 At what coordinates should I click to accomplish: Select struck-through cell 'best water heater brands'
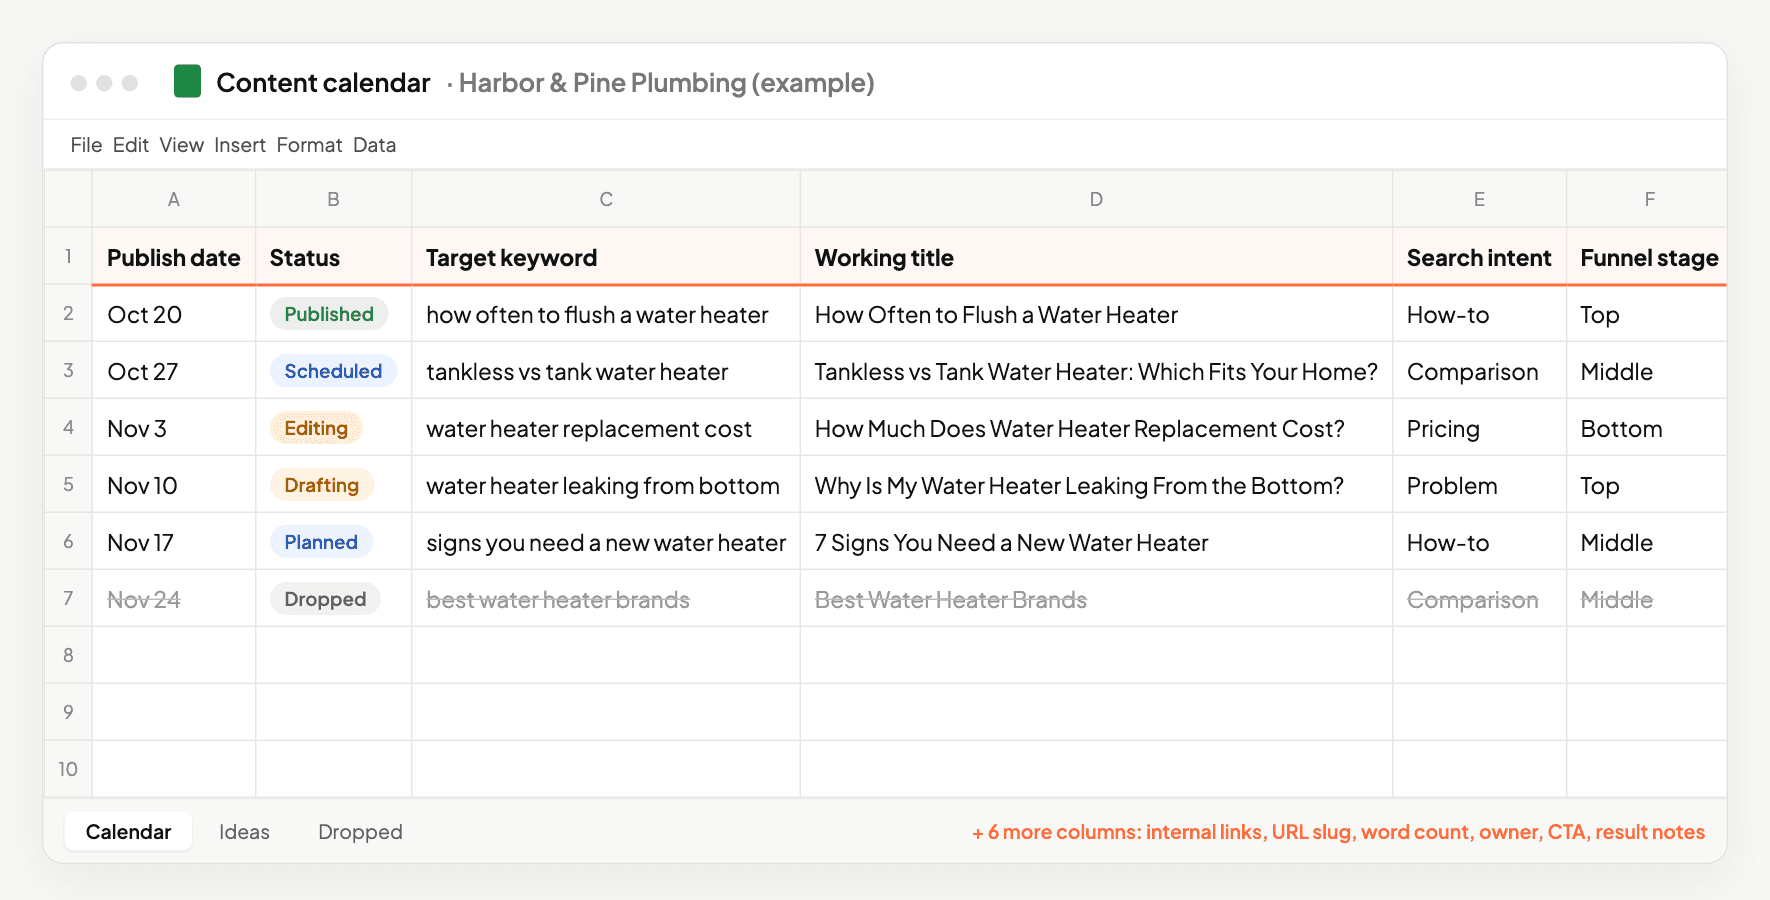pos(606,599)
